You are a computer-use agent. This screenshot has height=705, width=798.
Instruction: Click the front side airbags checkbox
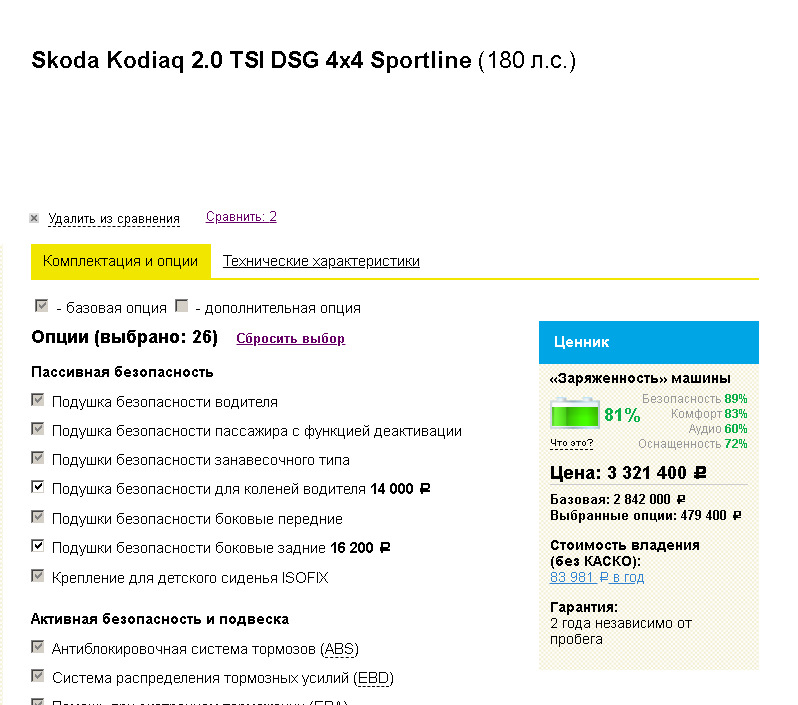pyautogui.click(x=39, y=517)
